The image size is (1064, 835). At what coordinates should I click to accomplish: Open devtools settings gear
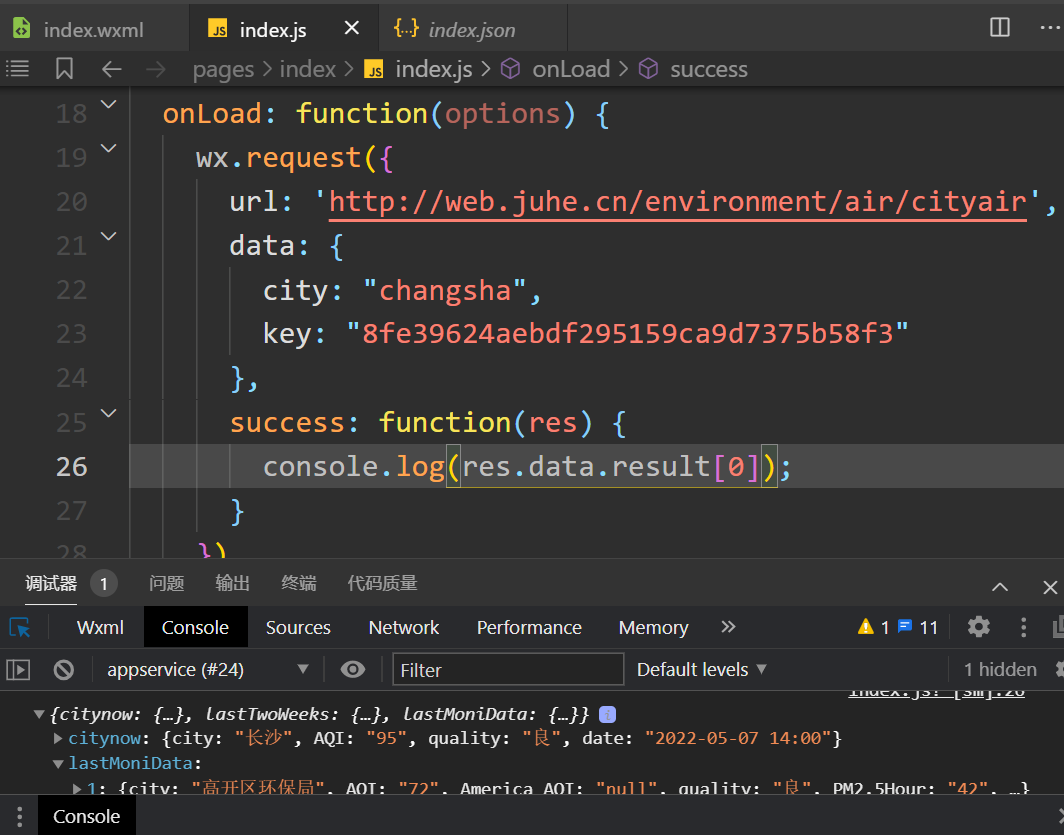[x=978, y=627]
